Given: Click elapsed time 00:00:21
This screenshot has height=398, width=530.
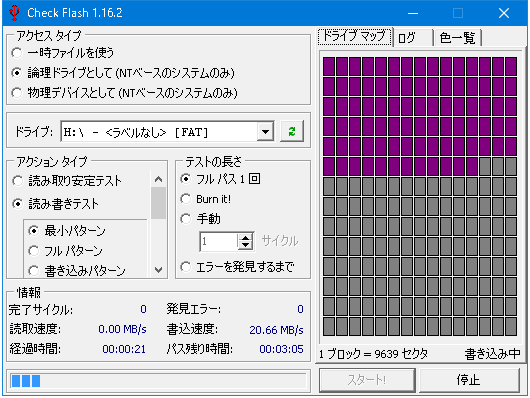Looking at the screenshot, I should click(x=124, y=349).
